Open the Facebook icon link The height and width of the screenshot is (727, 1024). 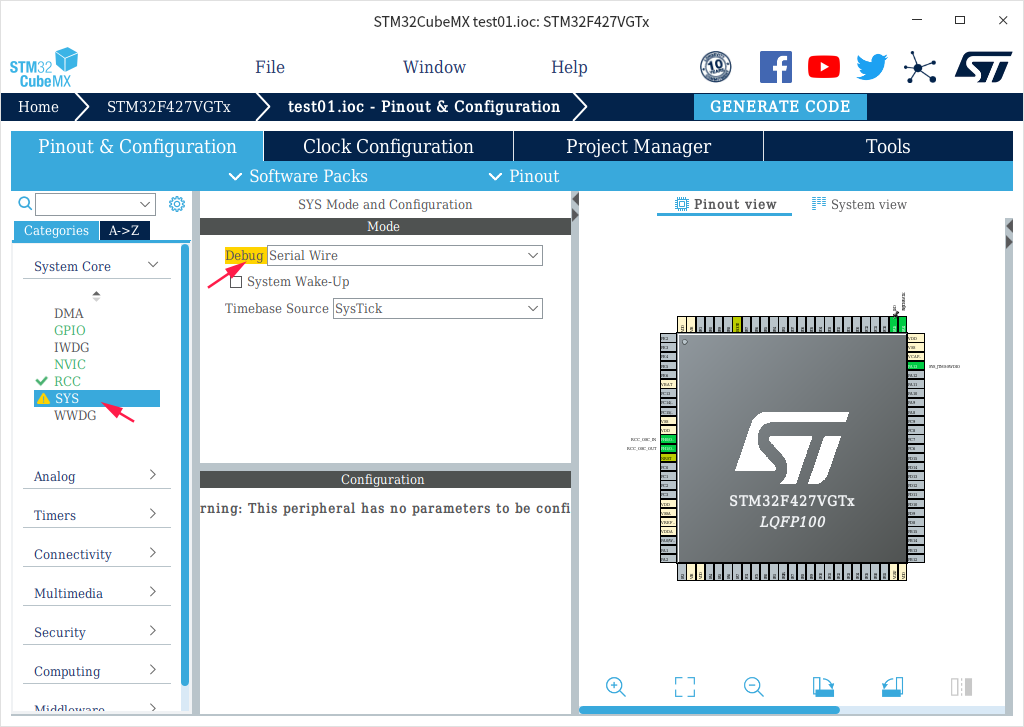[776, 67]
